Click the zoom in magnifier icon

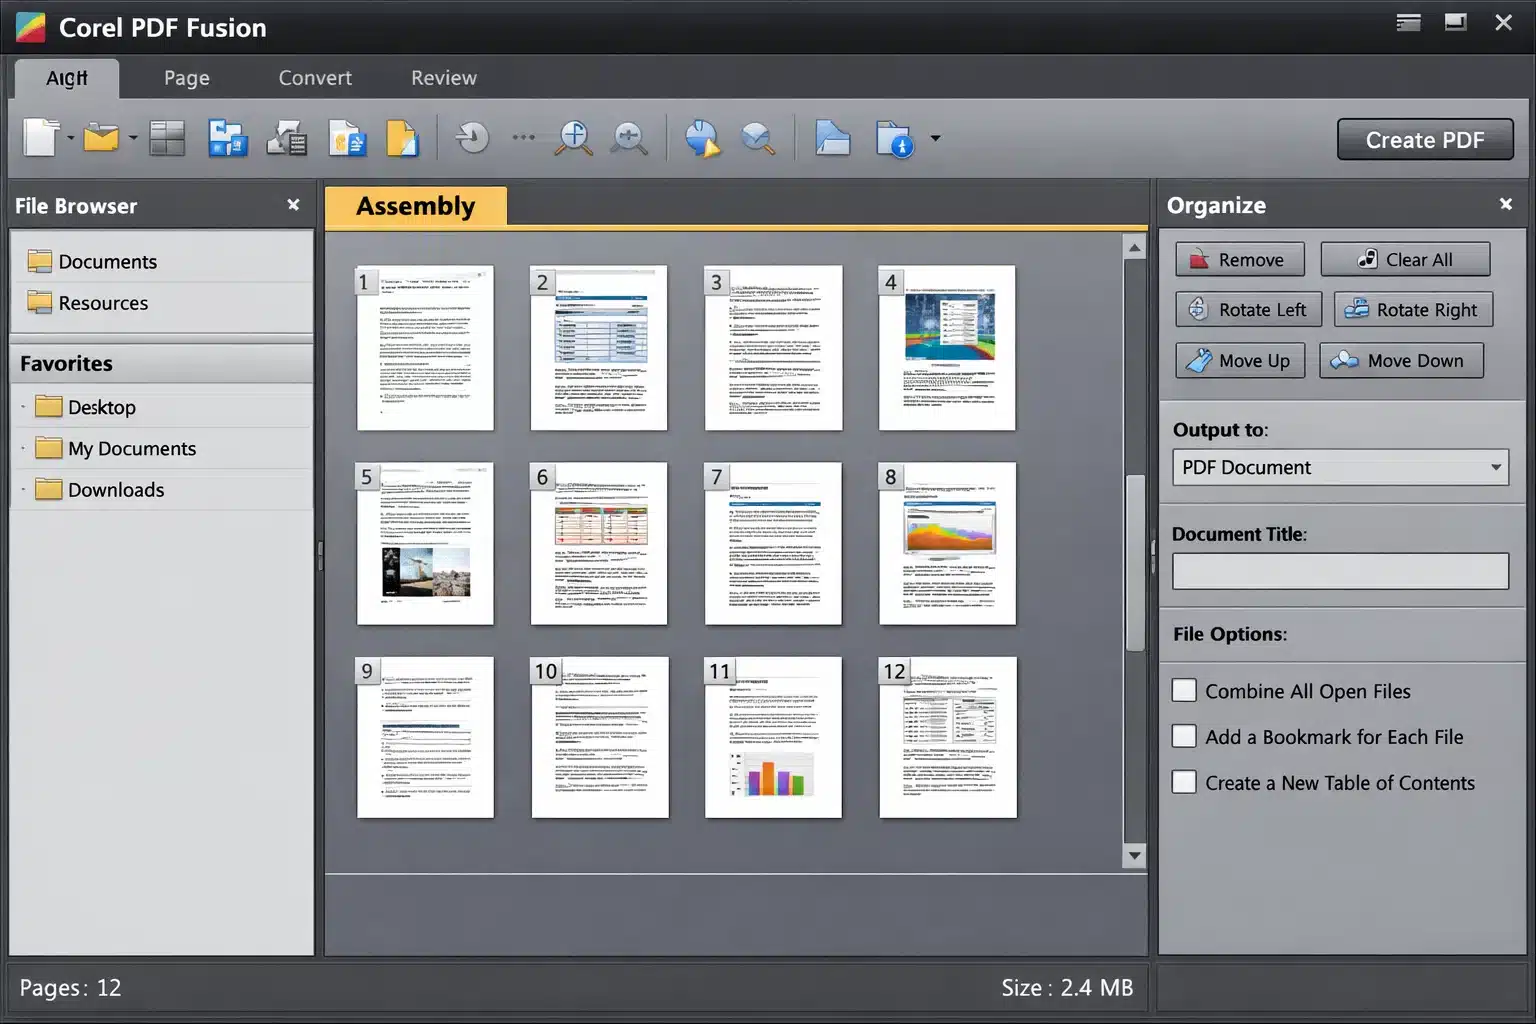coord(627,138)
